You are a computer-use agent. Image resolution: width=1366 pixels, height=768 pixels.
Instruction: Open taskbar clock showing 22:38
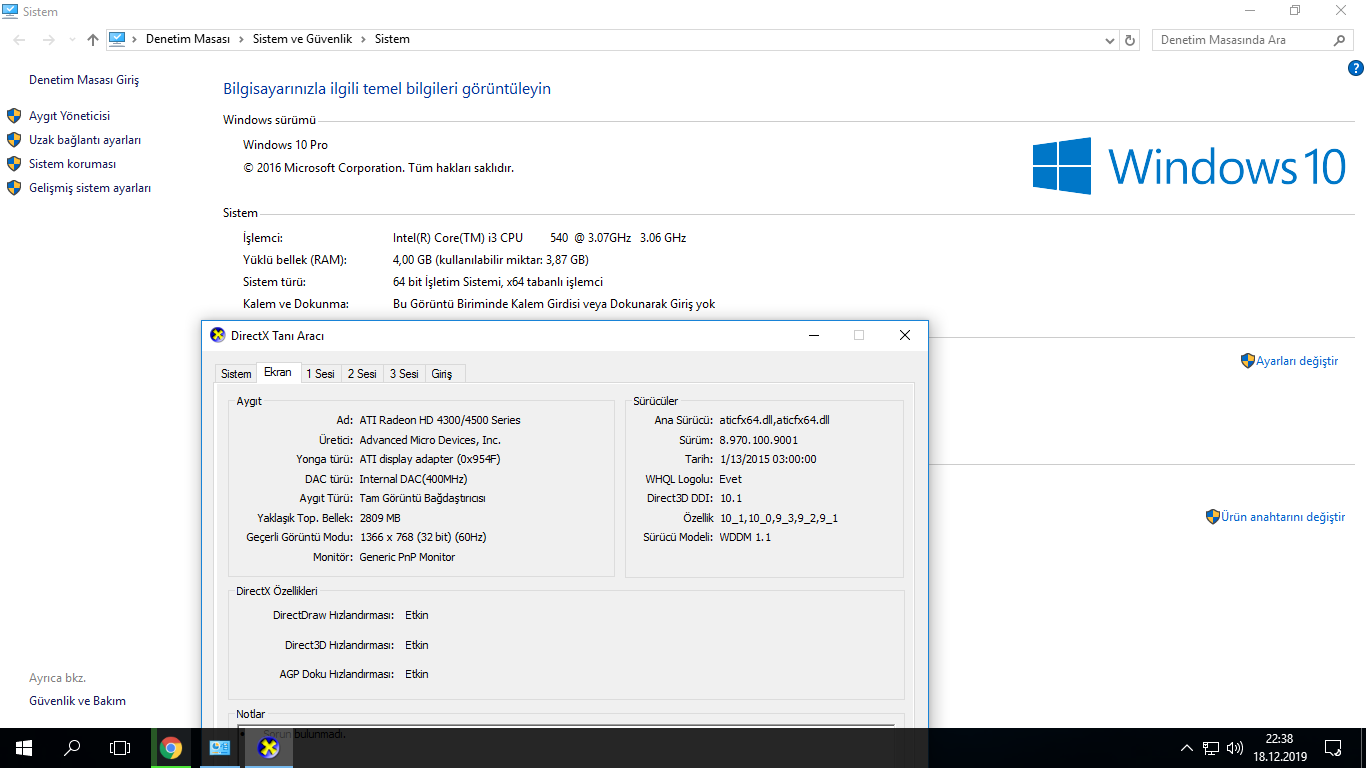(x=1279, y=748)
